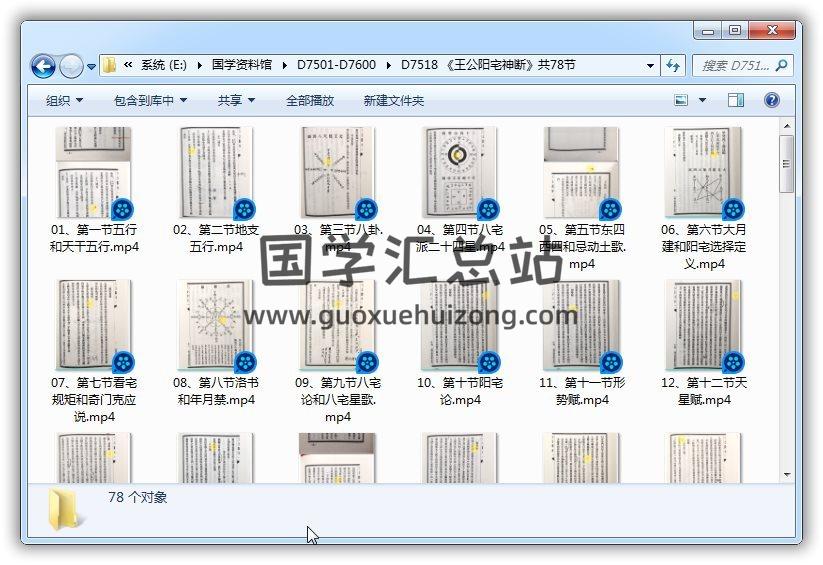Click file name 02、第二节地支五行.mp4

point(216,238)
